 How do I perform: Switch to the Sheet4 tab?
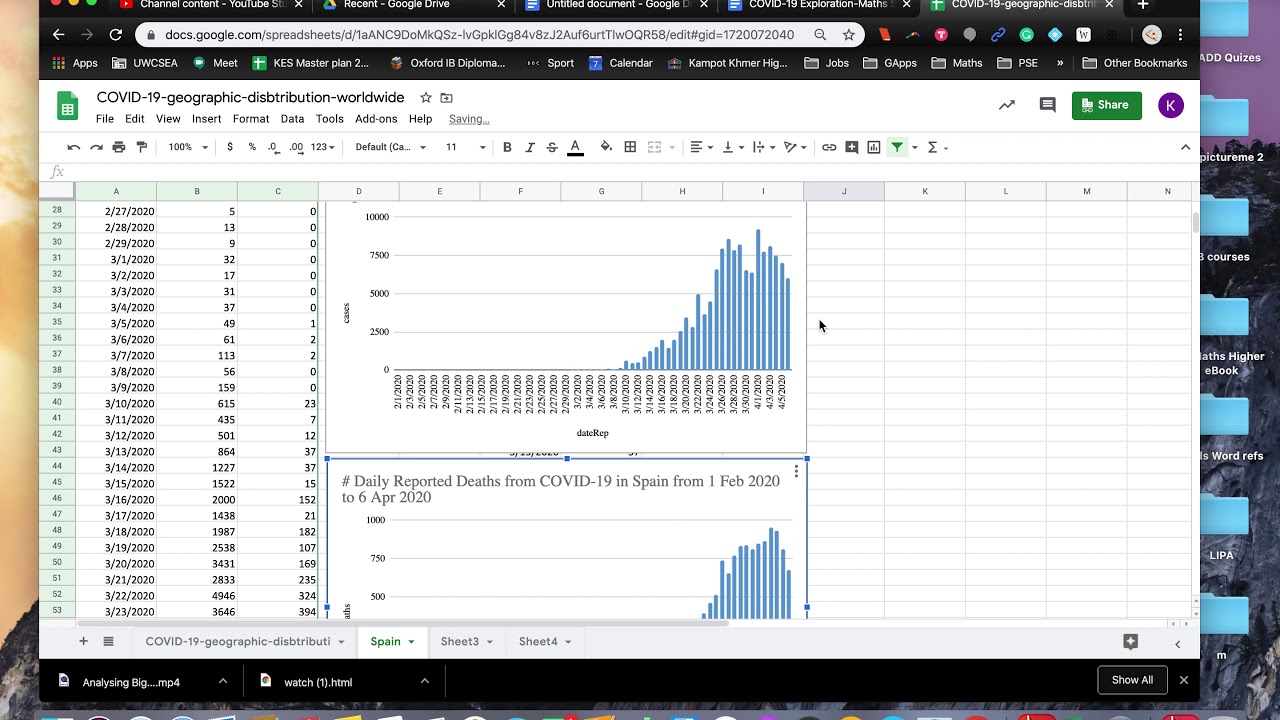538,642
